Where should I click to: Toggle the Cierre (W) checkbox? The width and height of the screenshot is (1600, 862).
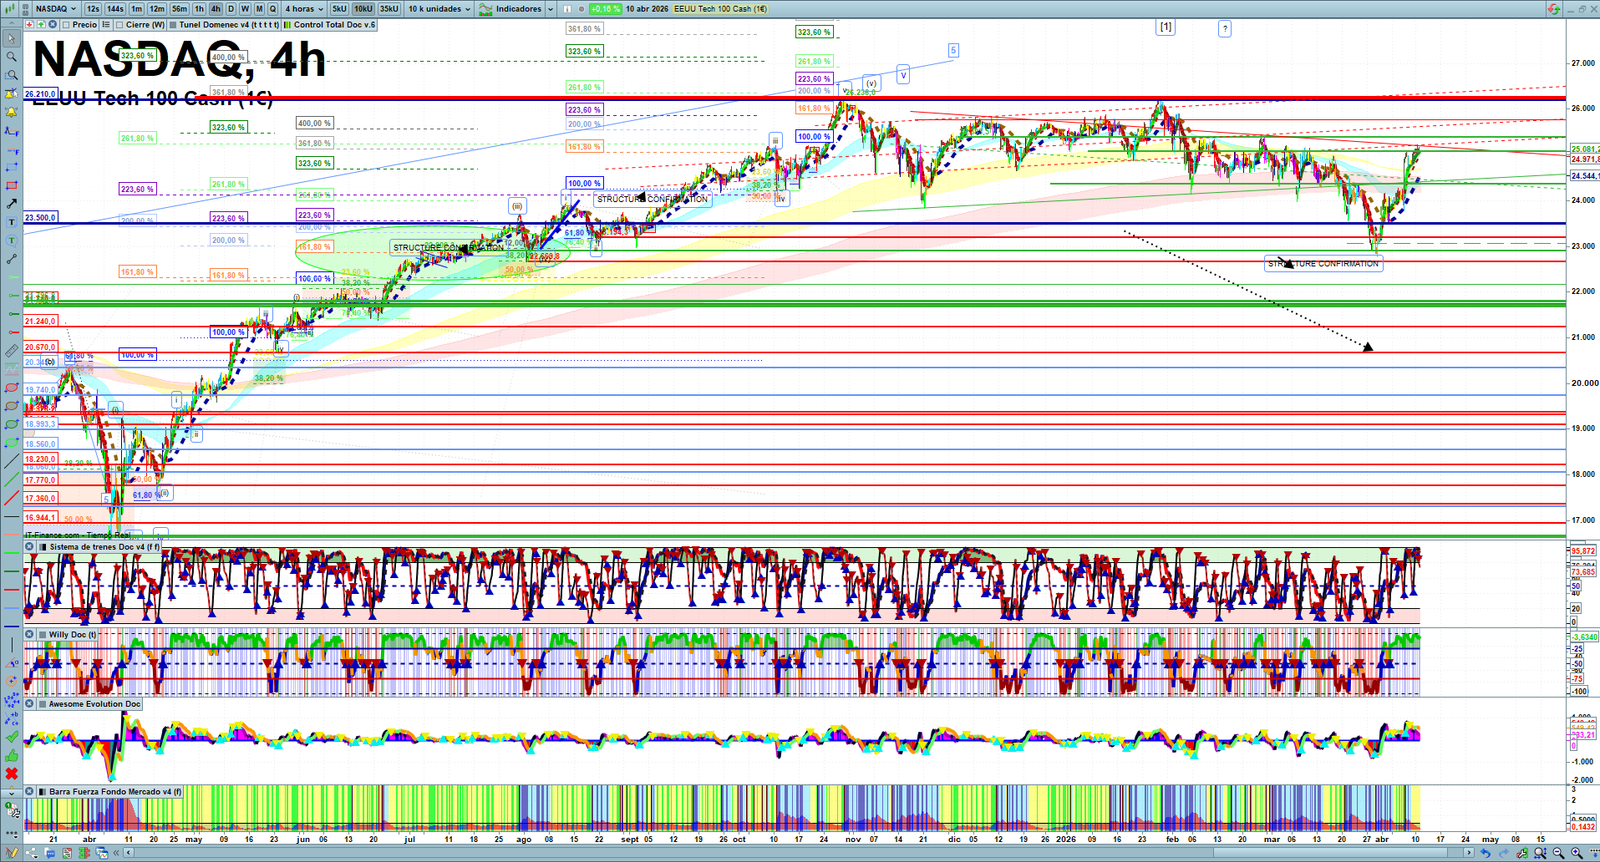point(120,25)
